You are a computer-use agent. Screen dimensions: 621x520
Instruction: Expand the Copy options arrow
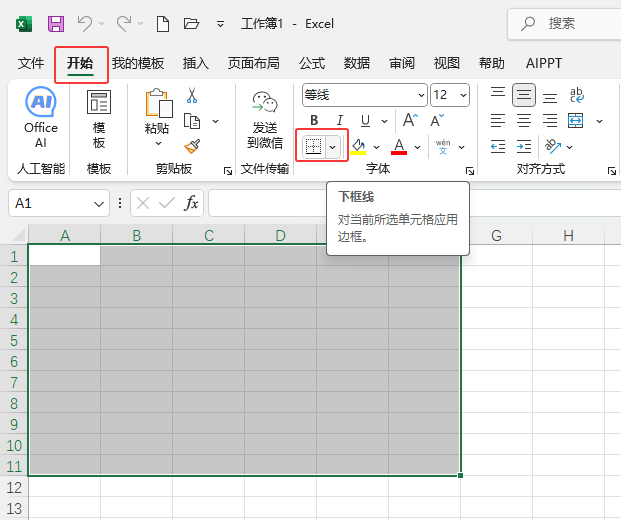pyautogui.click(x=215, y=121)
